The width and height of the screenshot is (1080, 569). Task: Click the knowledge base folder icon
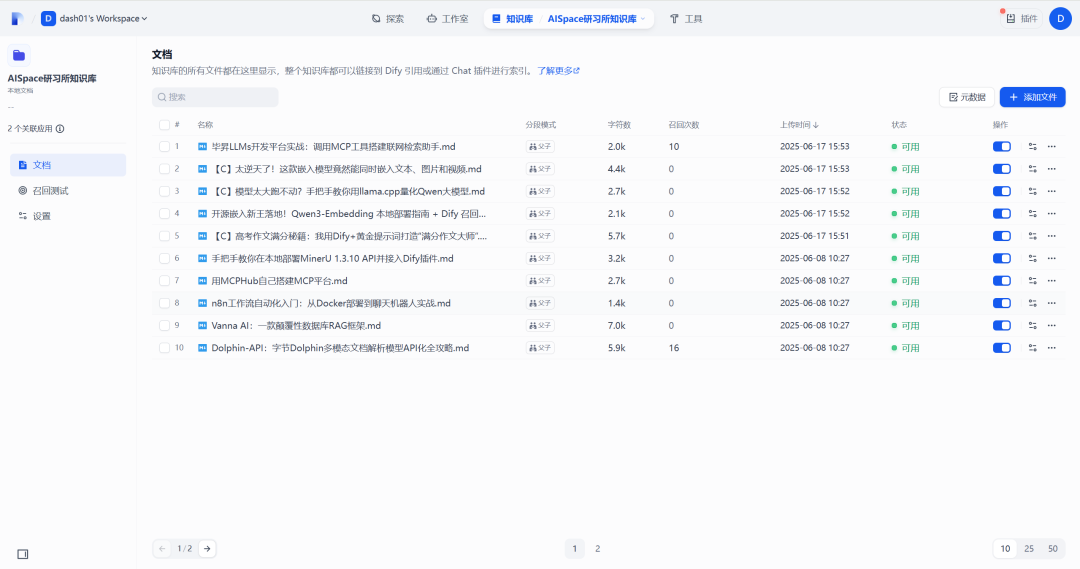19,55
